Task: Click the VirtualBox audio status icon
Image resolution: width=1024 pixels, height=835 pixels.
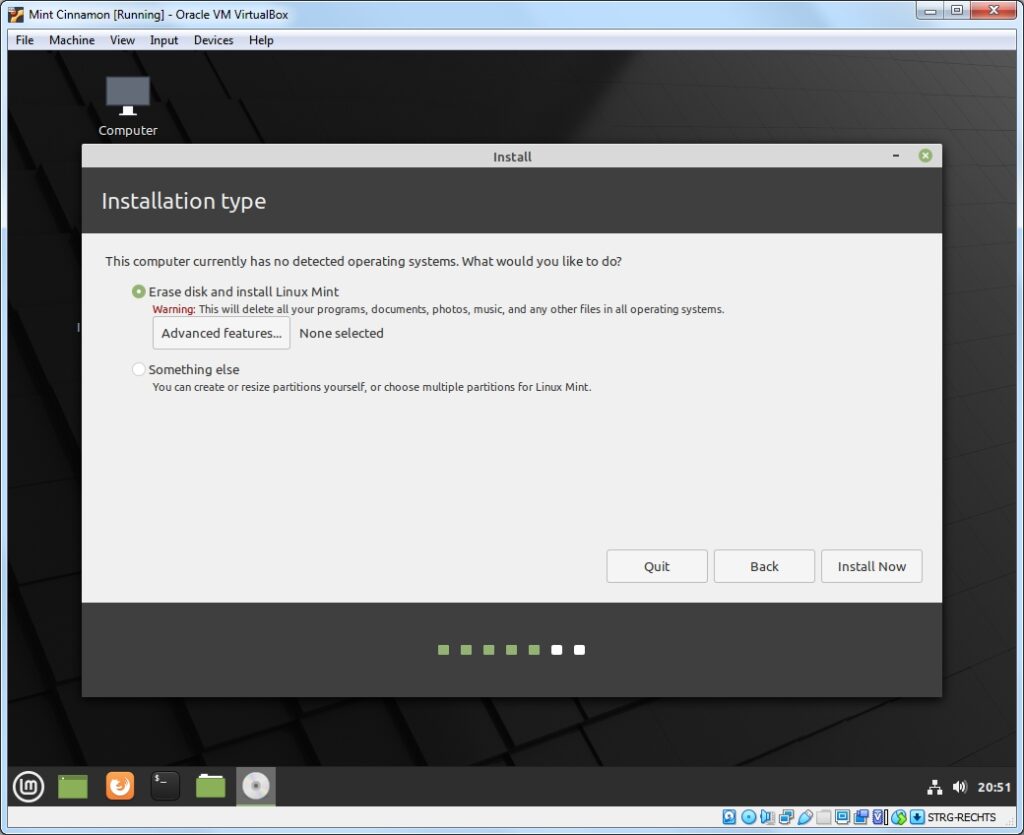Action: tap(767, 817)
